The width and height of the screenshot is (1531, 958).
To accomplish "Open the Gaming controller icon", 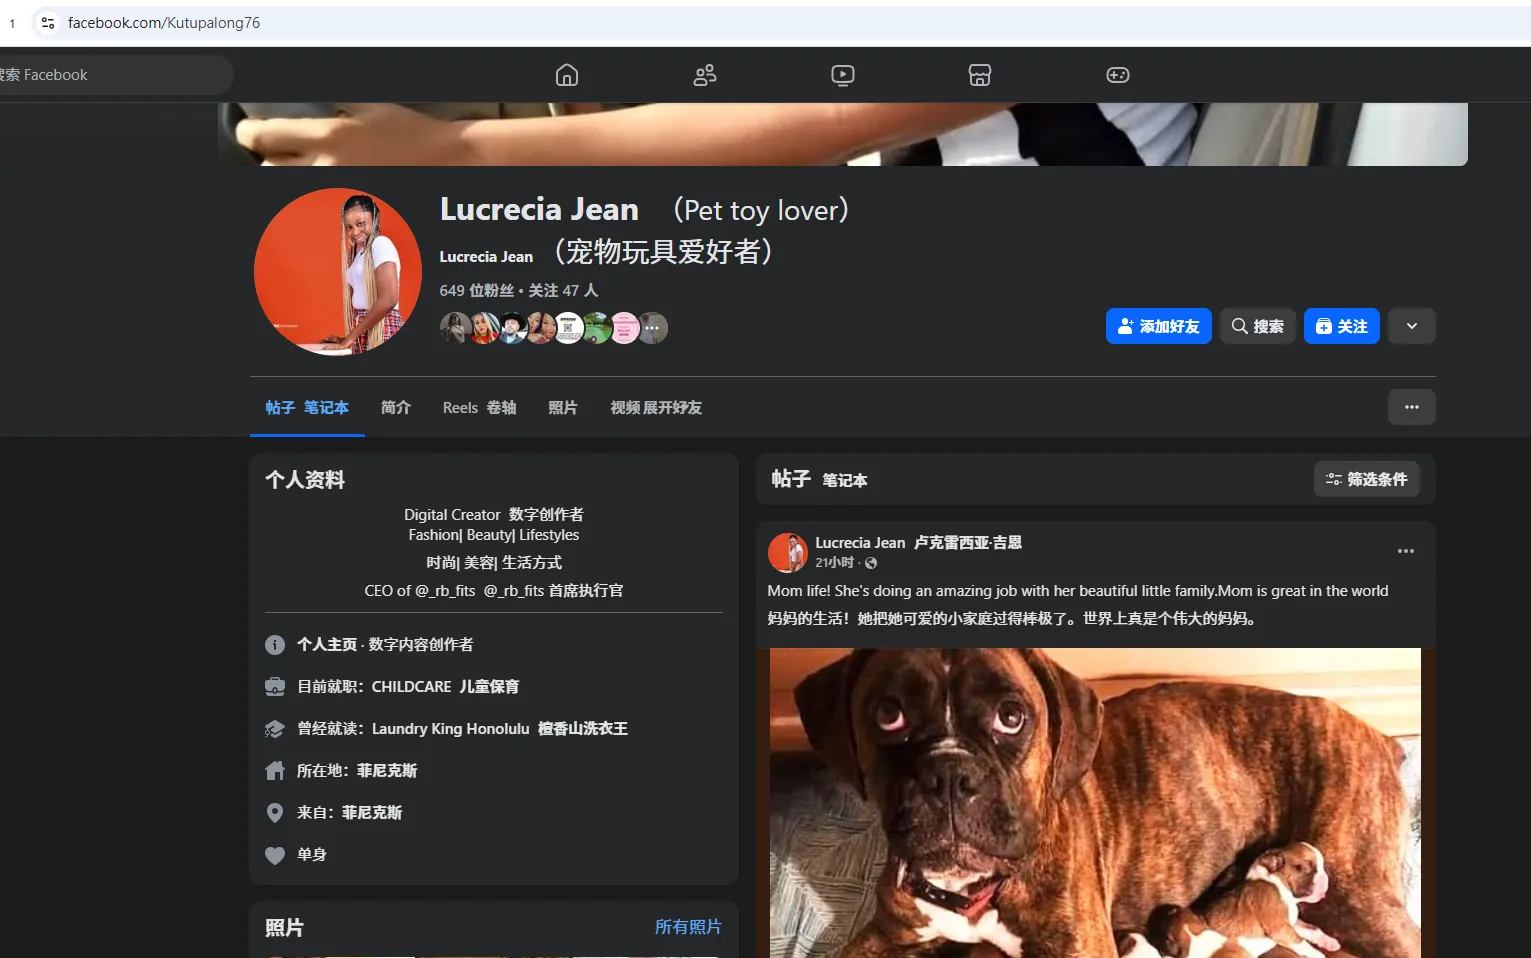I will [x=1118, y=75].
